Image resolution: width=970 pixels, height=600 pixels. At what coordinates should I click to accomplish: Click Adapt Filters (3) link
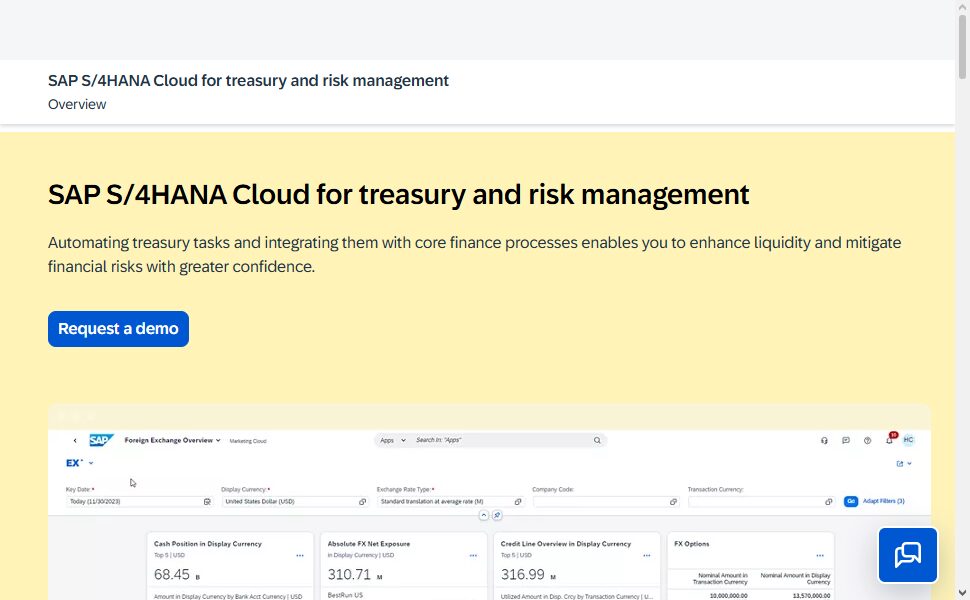pos(883,501)
